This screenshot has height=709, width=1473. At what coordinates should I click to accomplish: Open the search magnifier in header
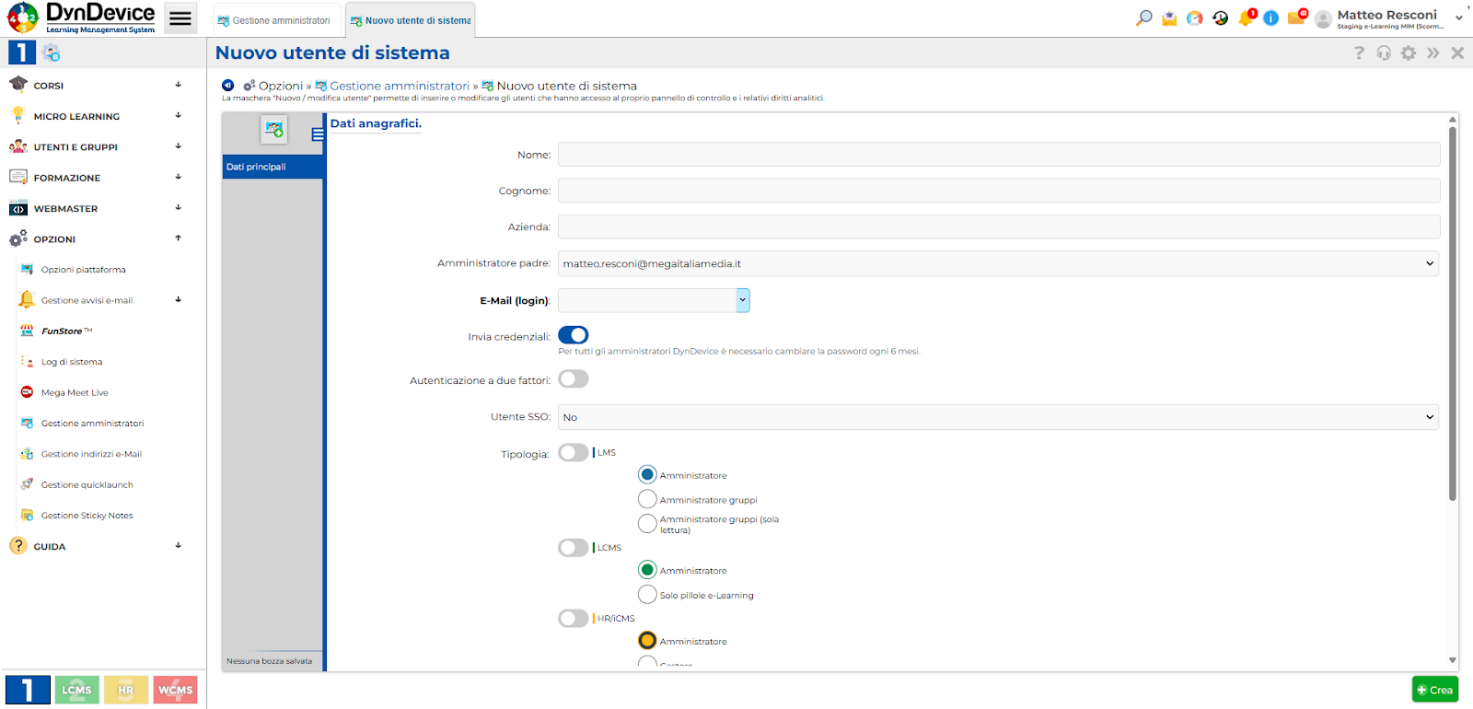click(x=1144, y=18)
